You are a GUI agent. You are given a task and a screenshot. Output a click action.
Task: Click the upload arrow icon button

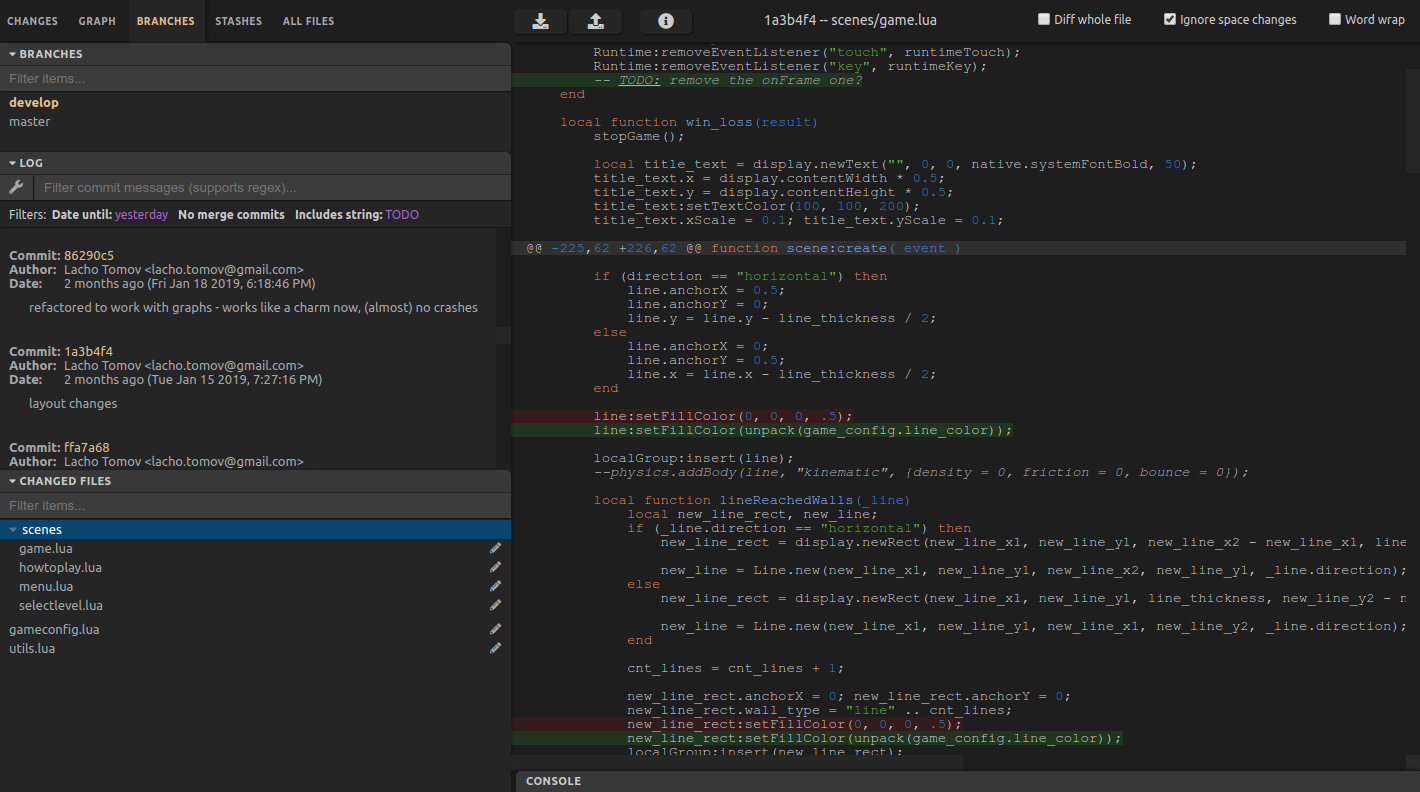tap(595, 21)
